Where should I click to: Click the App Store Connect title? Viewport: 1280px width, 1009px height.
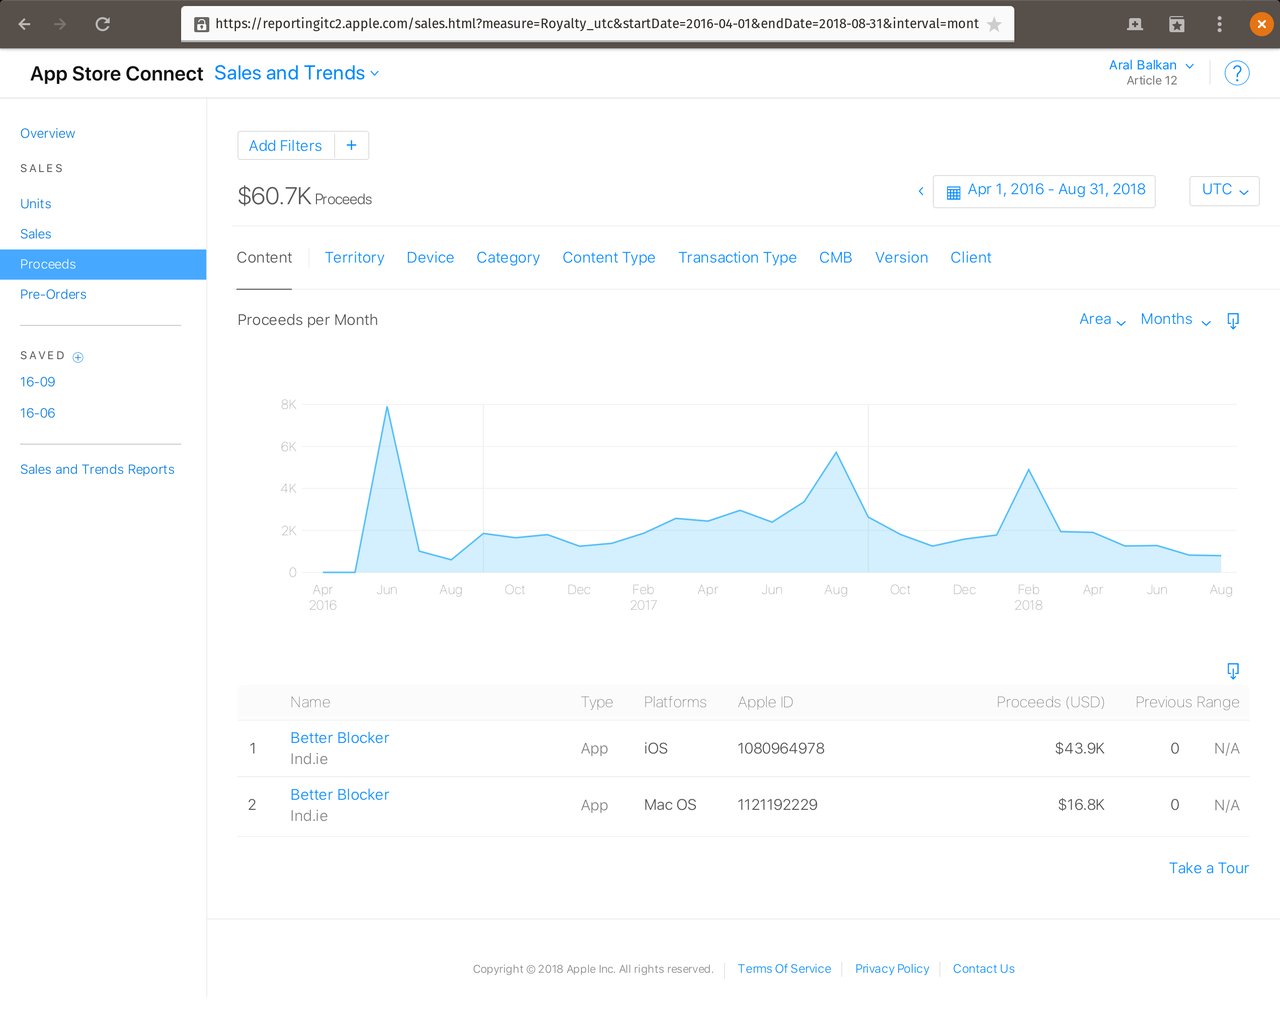pyautogui.click(x=117, y=74)
